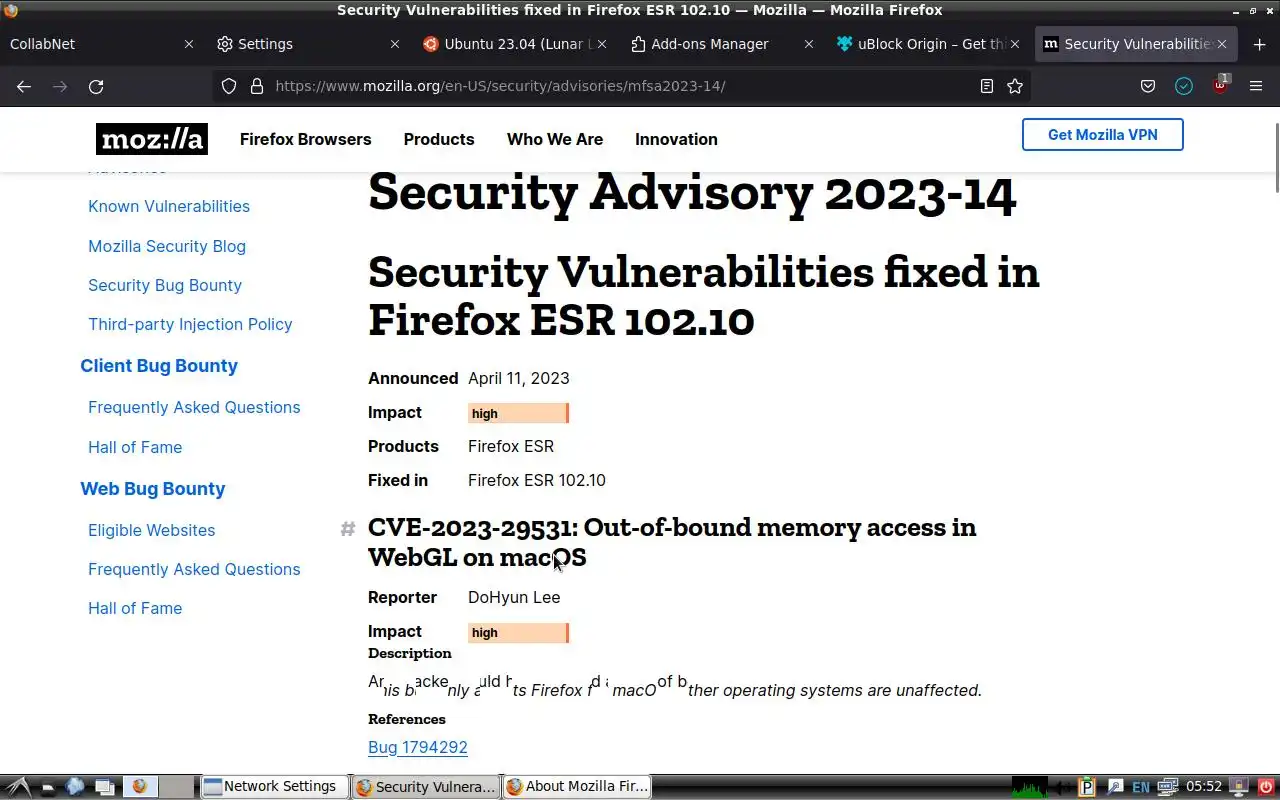Open the Known Vulnerabilities link
The height and width of the screenshot is (800, 1280).
tap(169, 206)
